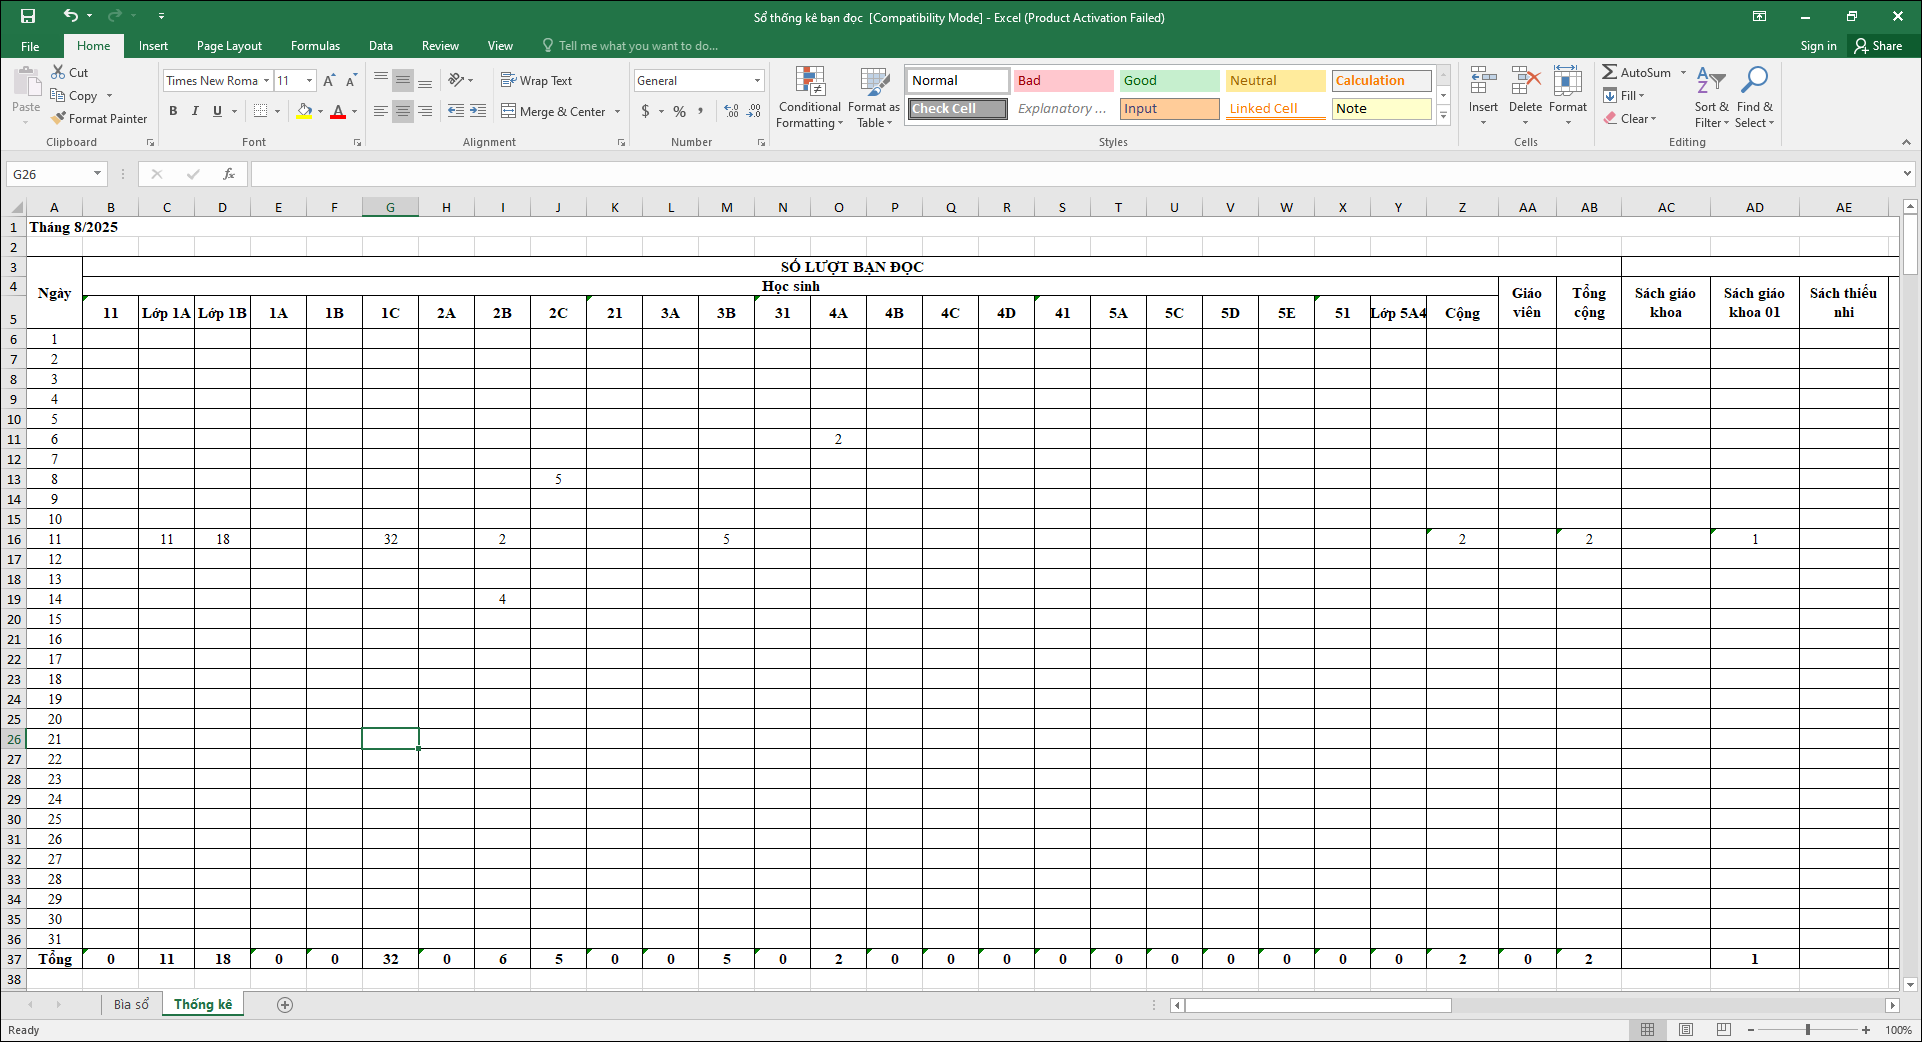Open the Page Layout ribbon tab

point(229,46)
